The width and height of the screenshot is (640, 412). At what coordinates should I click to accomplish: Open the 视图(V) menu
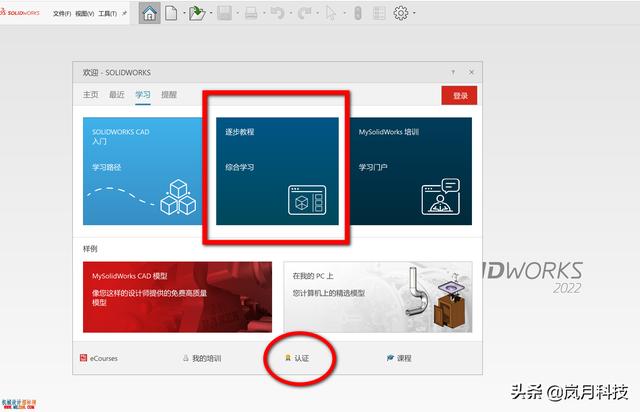(x=84, y=13)
